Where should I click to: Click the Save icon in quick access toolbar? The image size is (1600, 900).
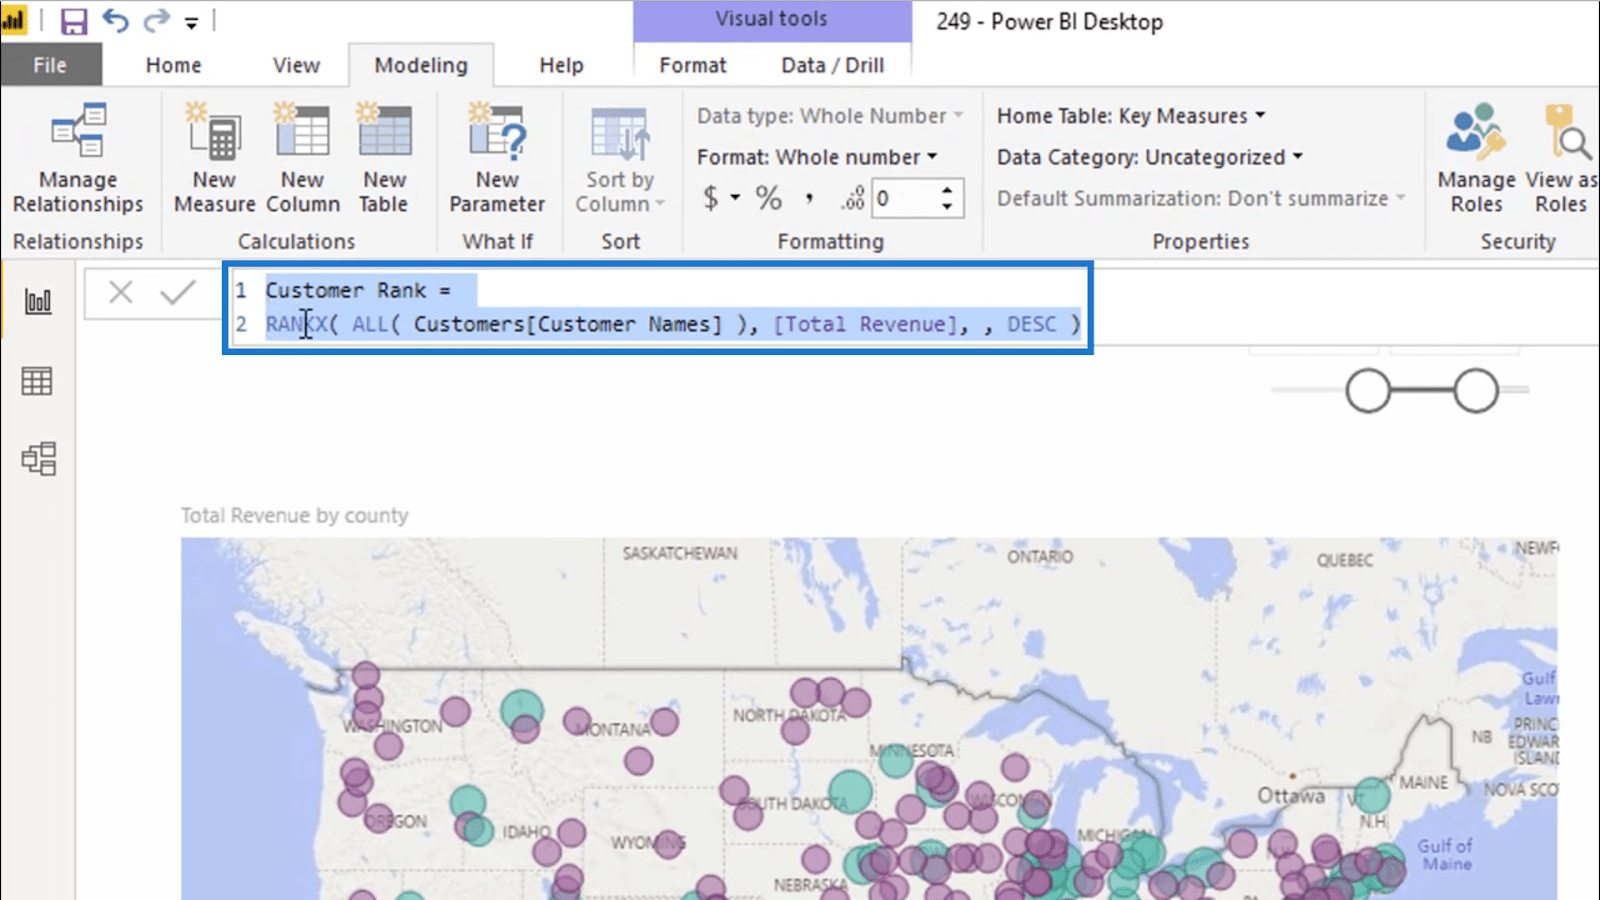(x=74, y=21)
